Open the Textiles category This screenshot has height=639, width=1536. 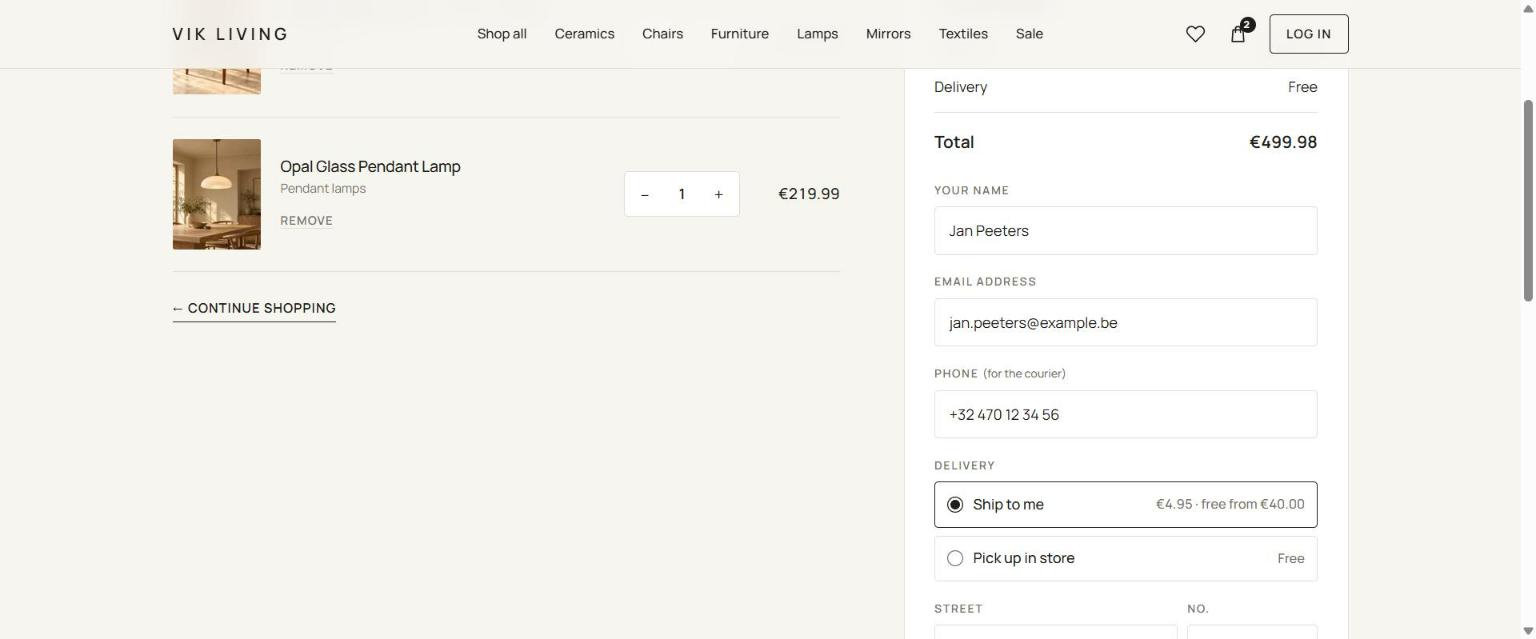click(963, 34)
